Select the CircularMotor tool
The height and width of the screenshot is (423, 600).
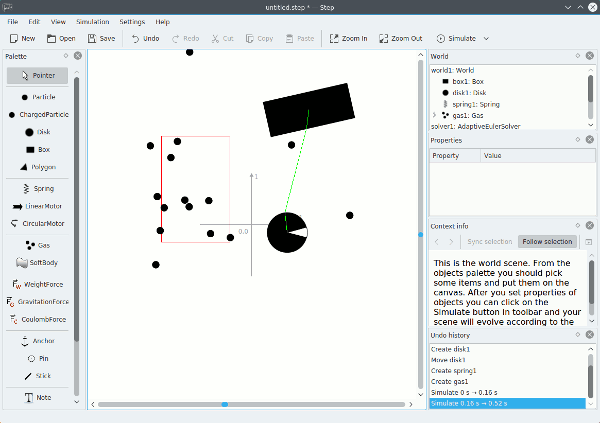[x=37, y=224]
